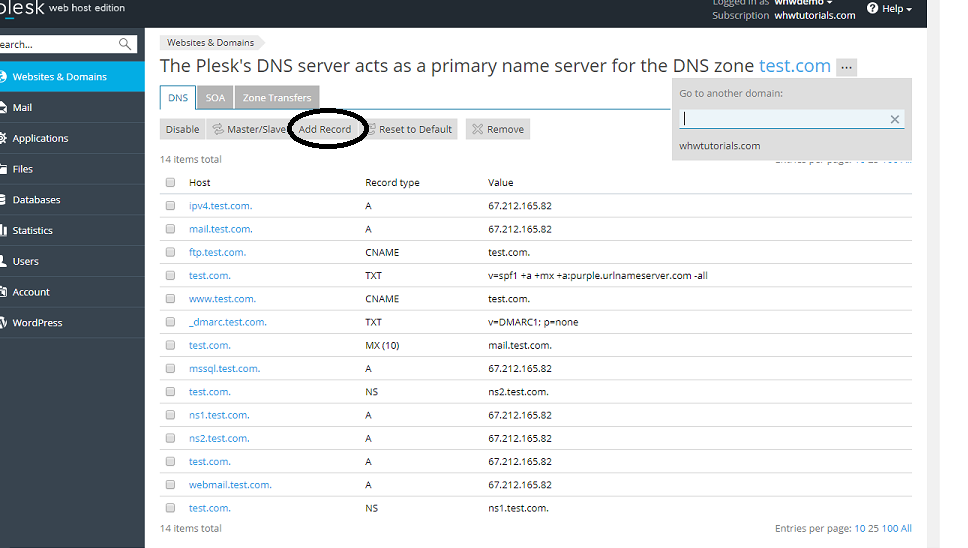Check the select-all checkbox beside Host header
The height and width of the screenshot is (548, 968).
pos(170,183)
